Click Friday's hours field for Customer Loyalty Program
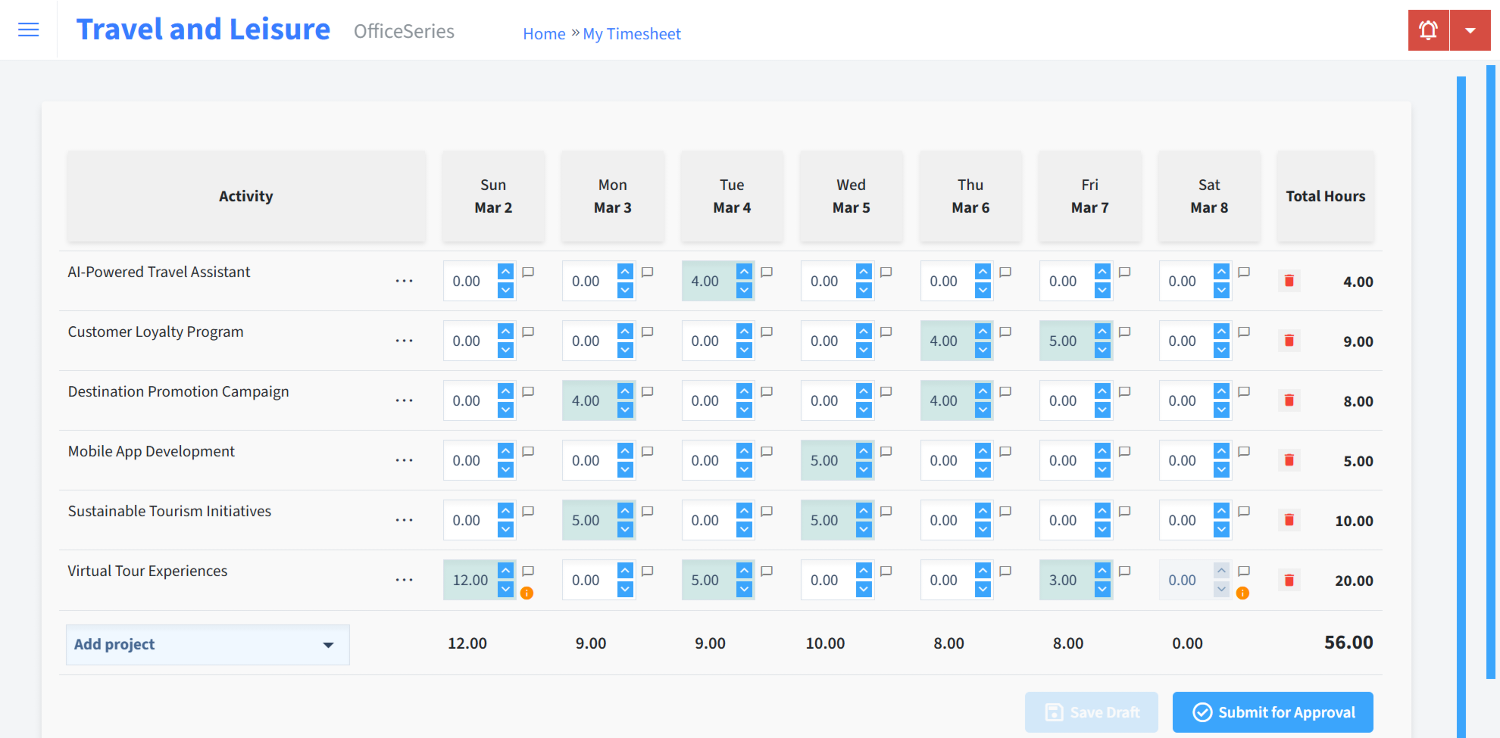The height and width of the screenshot is (738, 1500). coord(1063,340)
